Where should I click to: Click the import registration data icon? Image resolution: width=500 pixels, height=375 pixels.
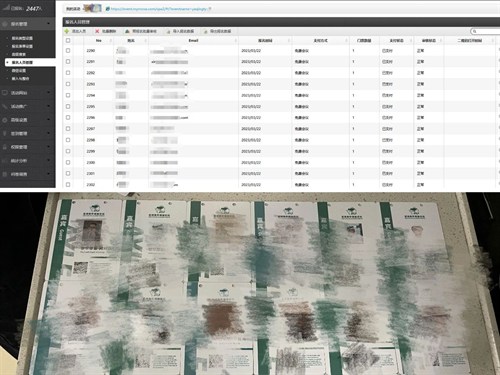point(168,31)
